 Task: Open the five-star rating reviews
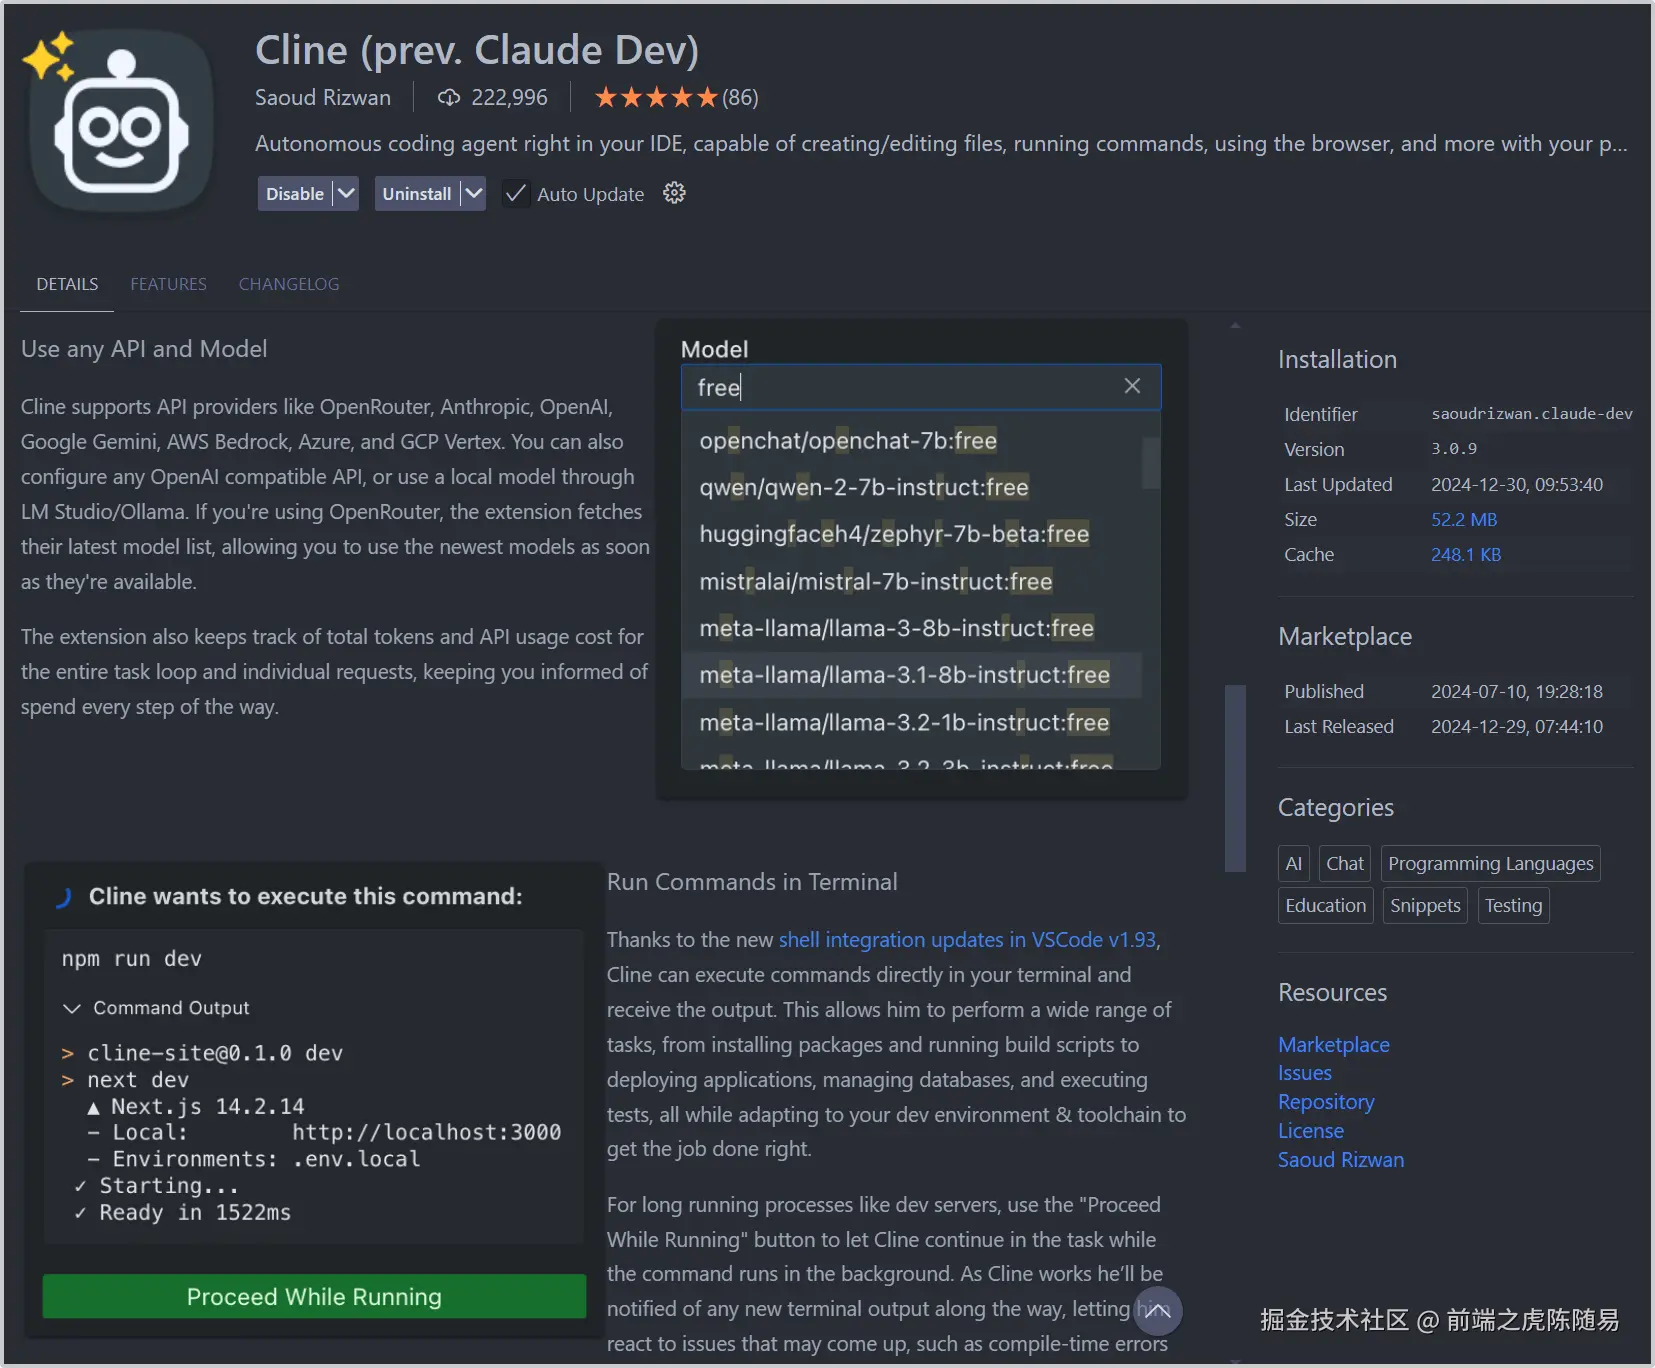657,97
